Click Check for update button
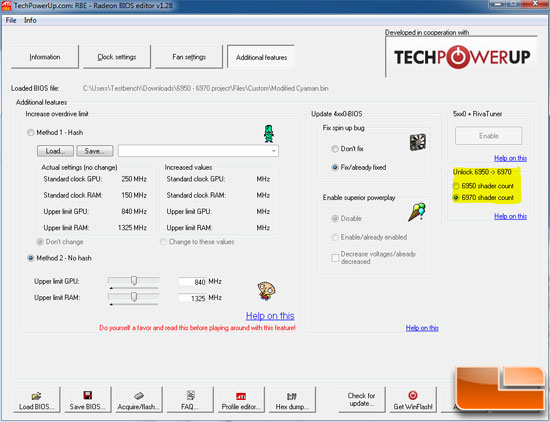The height and width of the screenshot is (422, 550). pyautogui.click(x=361, y=400)
